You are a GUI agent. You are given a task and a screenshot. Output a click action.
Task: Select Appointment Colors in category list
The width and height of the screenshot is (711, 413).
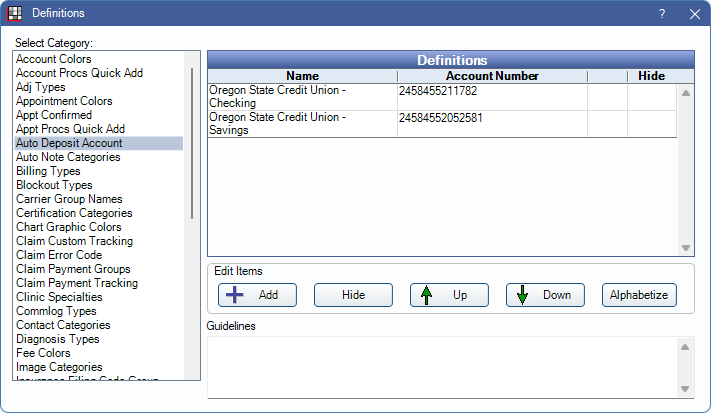point(63,101)
